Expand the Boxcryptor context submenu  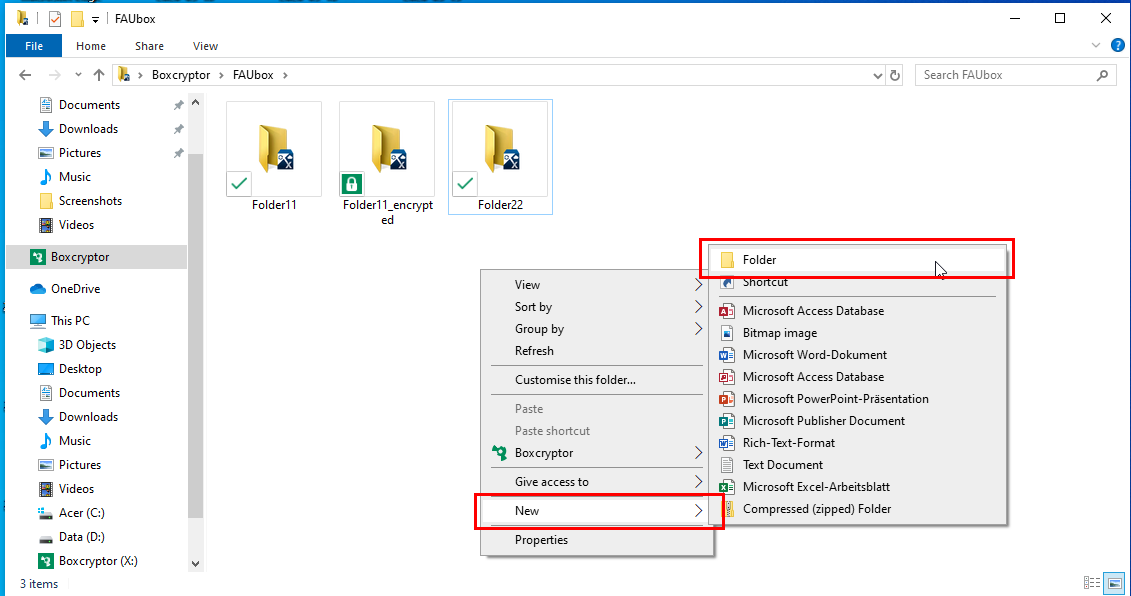[597, 453]
